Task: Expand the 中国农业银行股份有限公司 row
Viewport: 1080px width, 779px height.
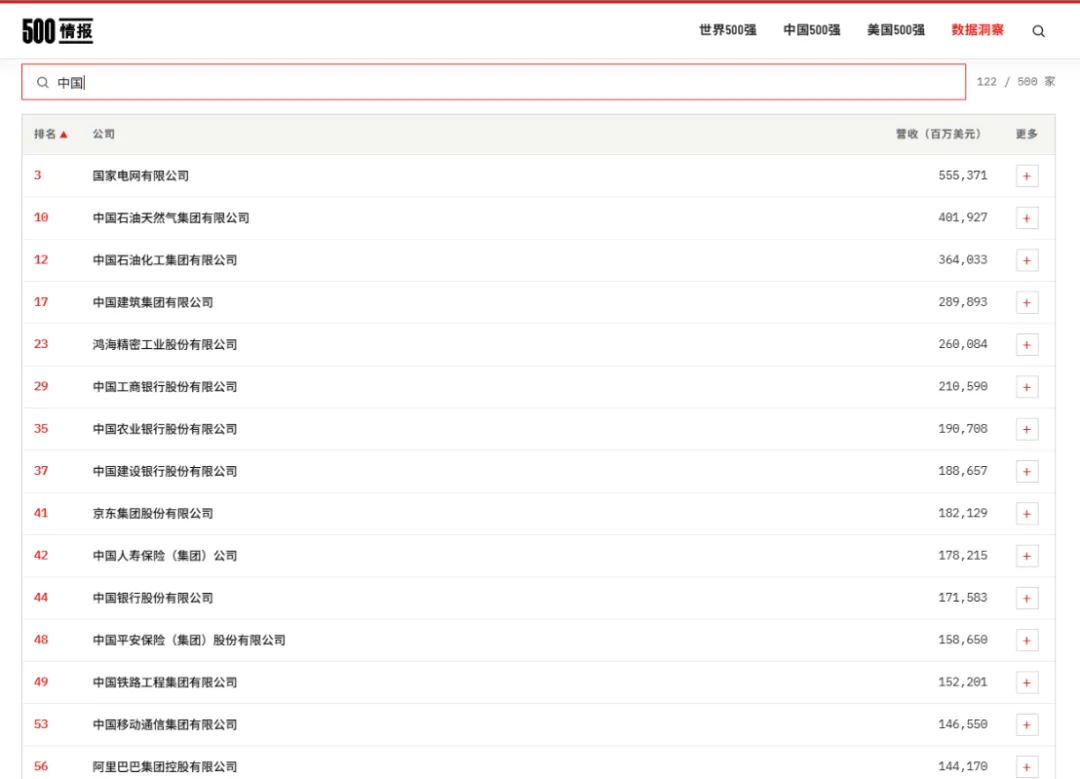Action: point(1027,430)
